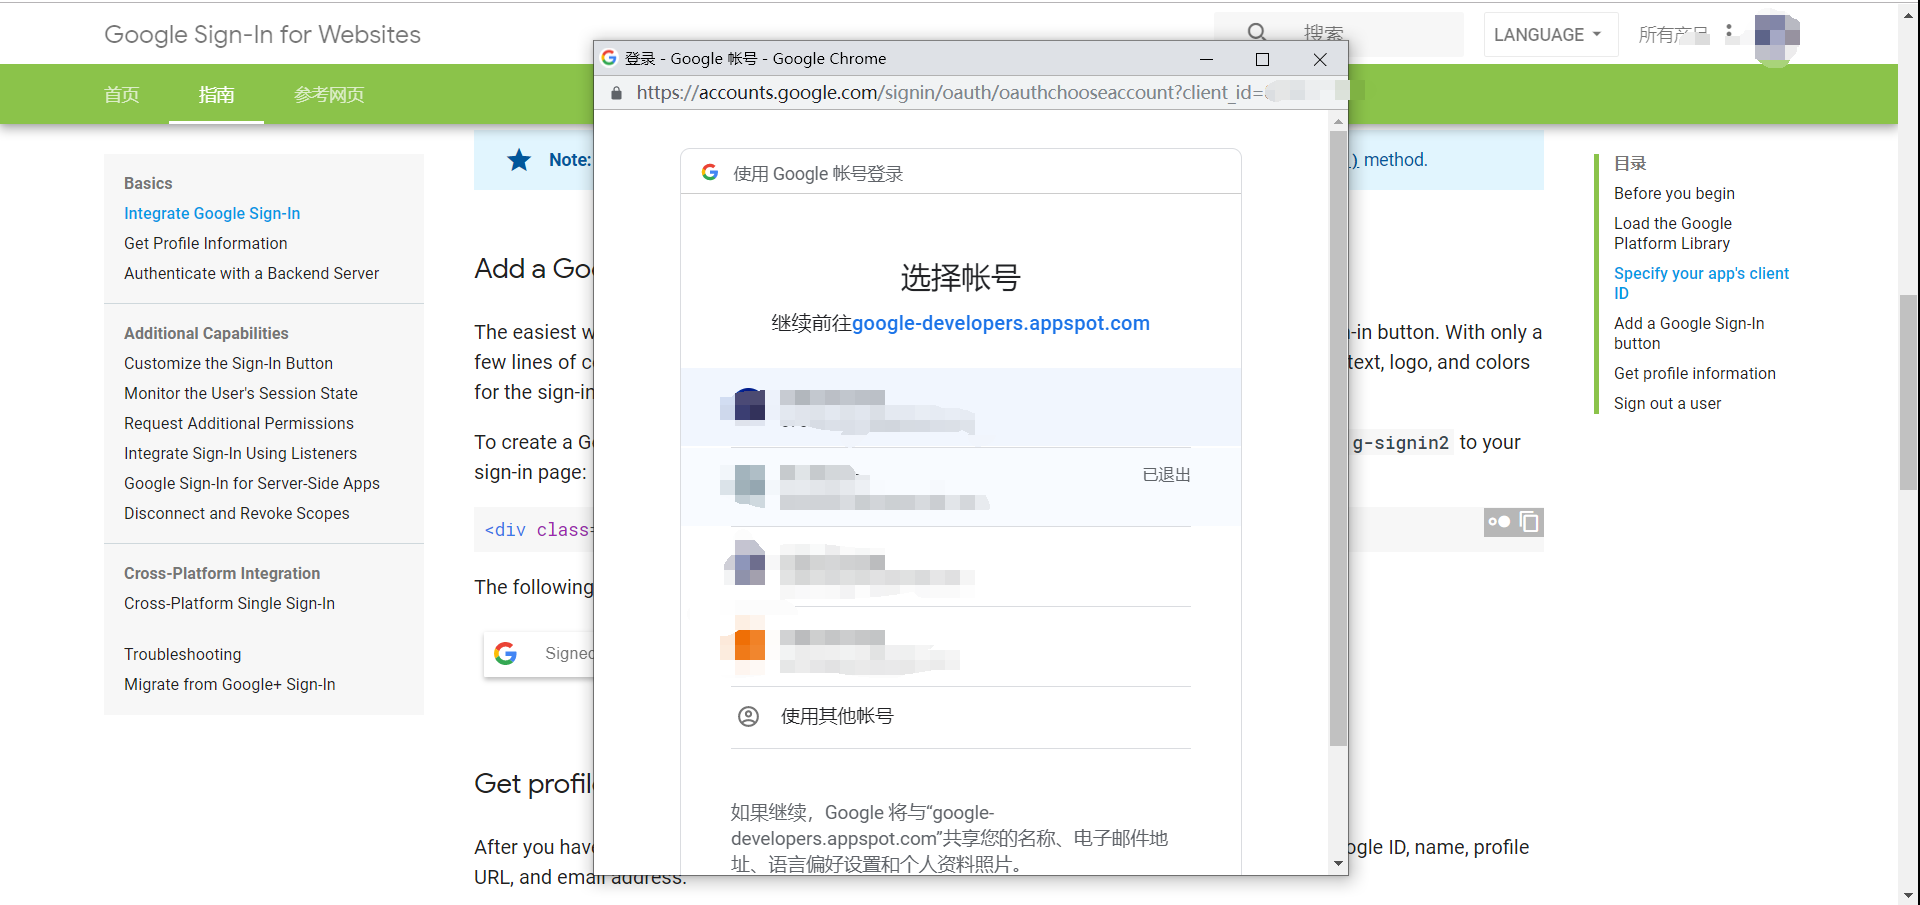Switch to the 首页 tab
Screen dimensions: 1920x905
click(x=121, y=94)
